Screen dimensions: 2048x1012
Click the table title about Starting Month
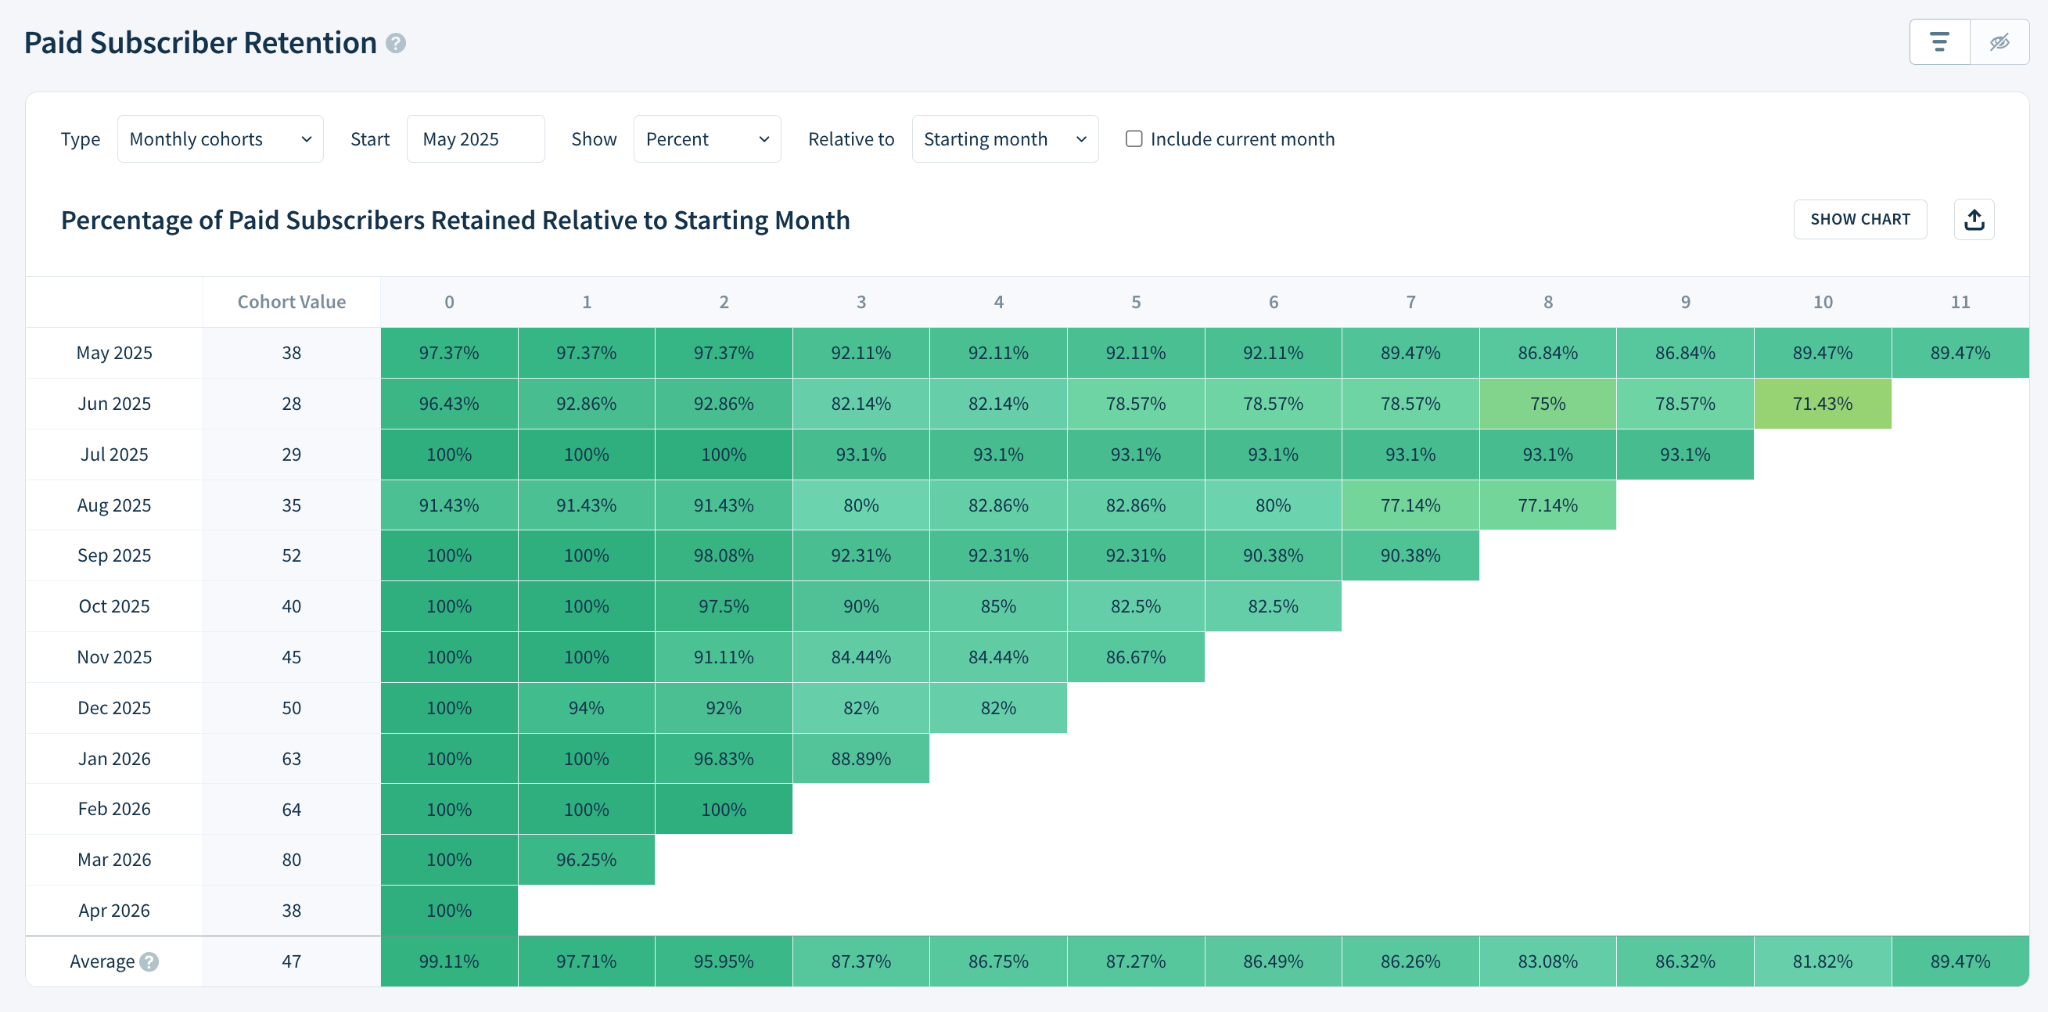click(455, 220)
